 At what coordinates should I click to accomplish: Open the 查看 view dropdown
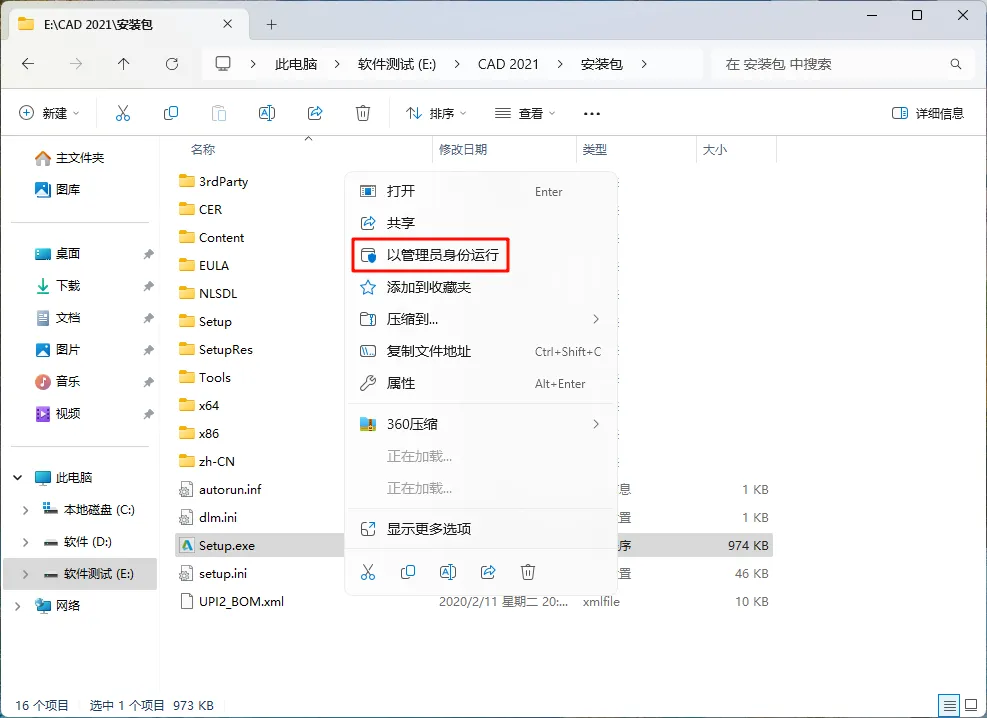[524, 113]
